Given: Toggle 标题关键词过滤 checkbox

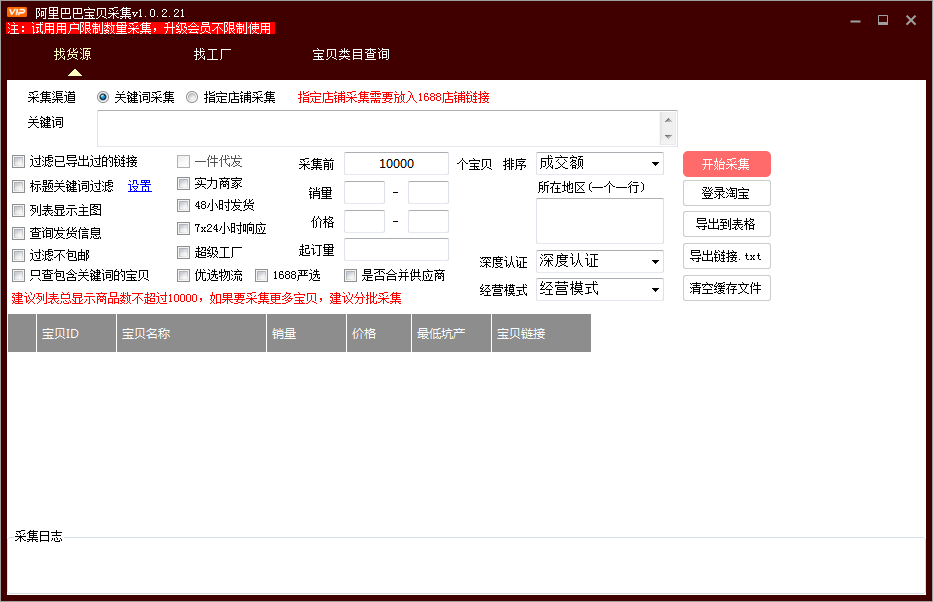Looking at the screenshot, I should click(18, 186).
